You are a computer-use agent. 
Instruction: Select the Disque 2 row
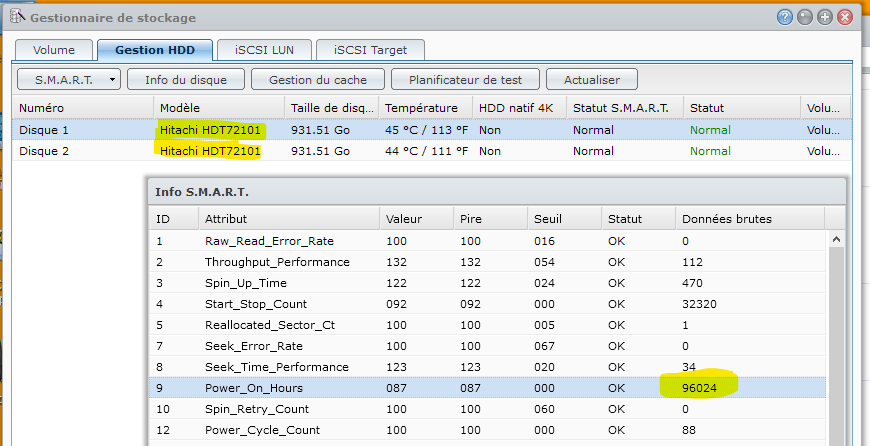pyautogui.click(x=432, y=151)
